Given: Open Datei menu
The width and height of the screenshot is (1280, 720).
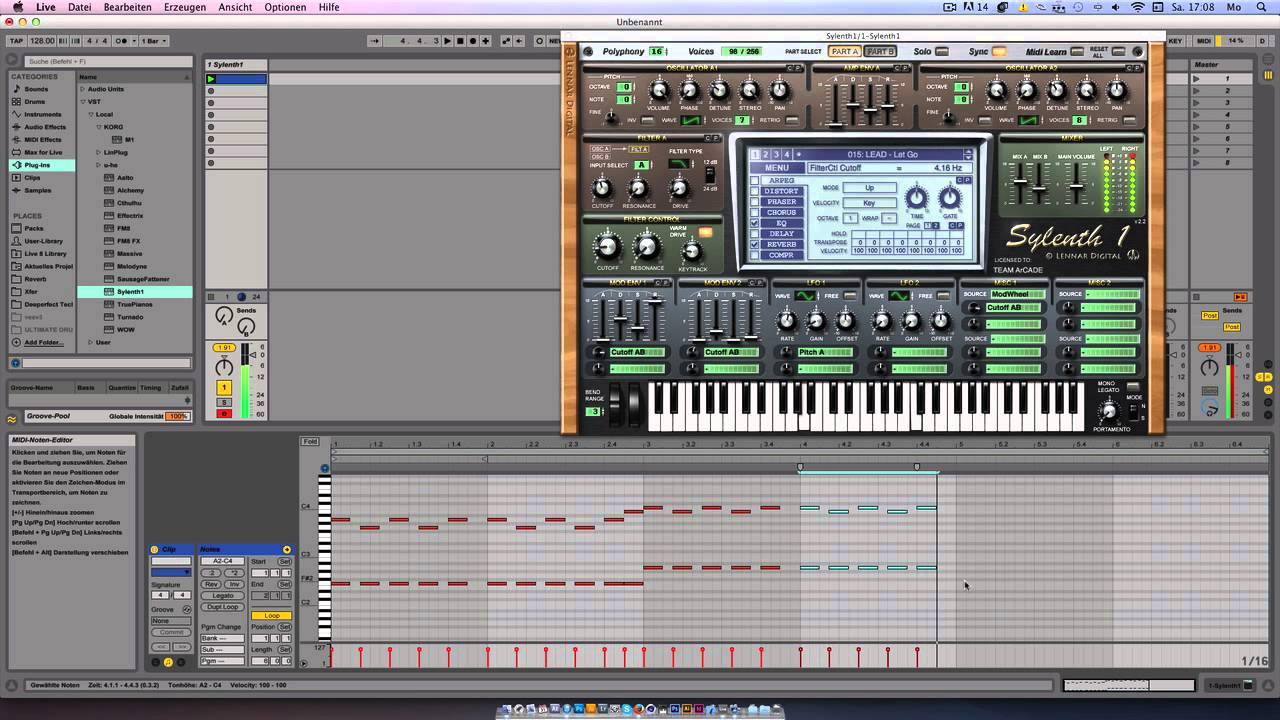Looking at the screenshot, I should click(79, 7).
